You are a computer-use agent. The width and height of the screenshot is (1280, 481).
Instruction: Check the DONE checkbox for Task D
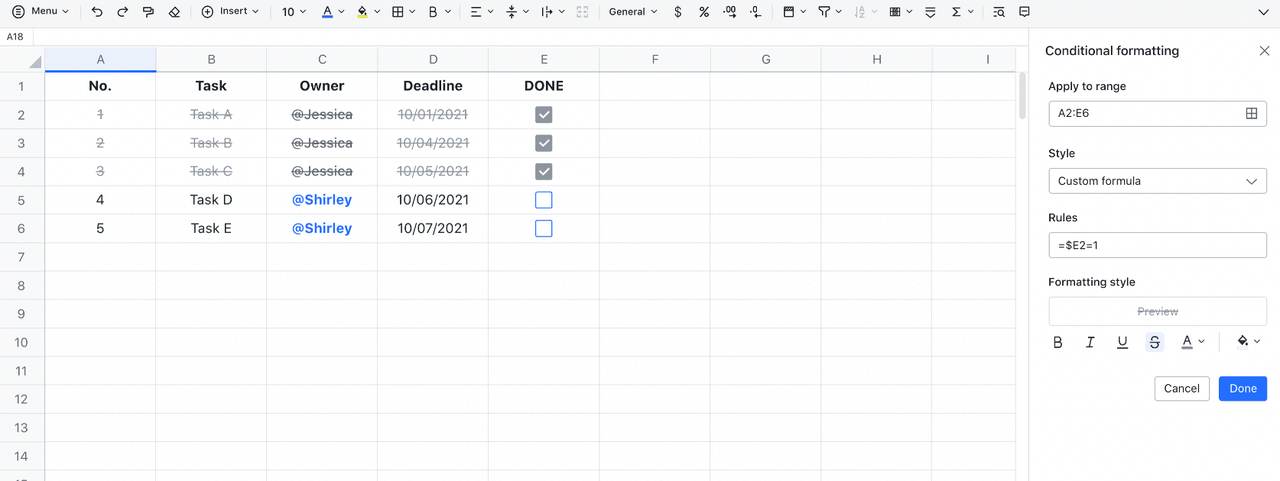pyautogui.click(x=543, y=200)
